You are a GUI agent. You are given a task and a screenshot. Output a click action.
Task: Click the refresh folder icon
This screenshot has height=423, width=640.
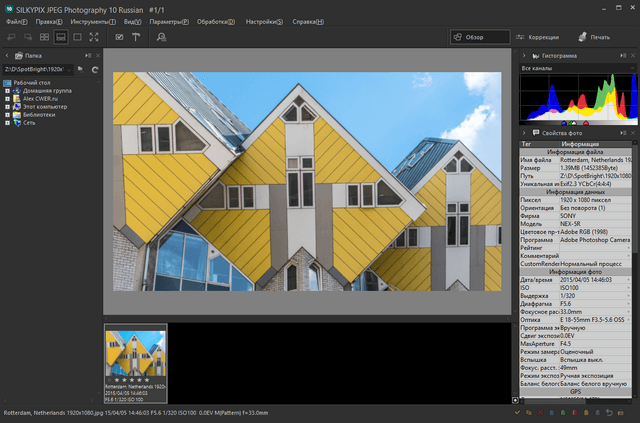pyautogui.click(x=94, y=69)
